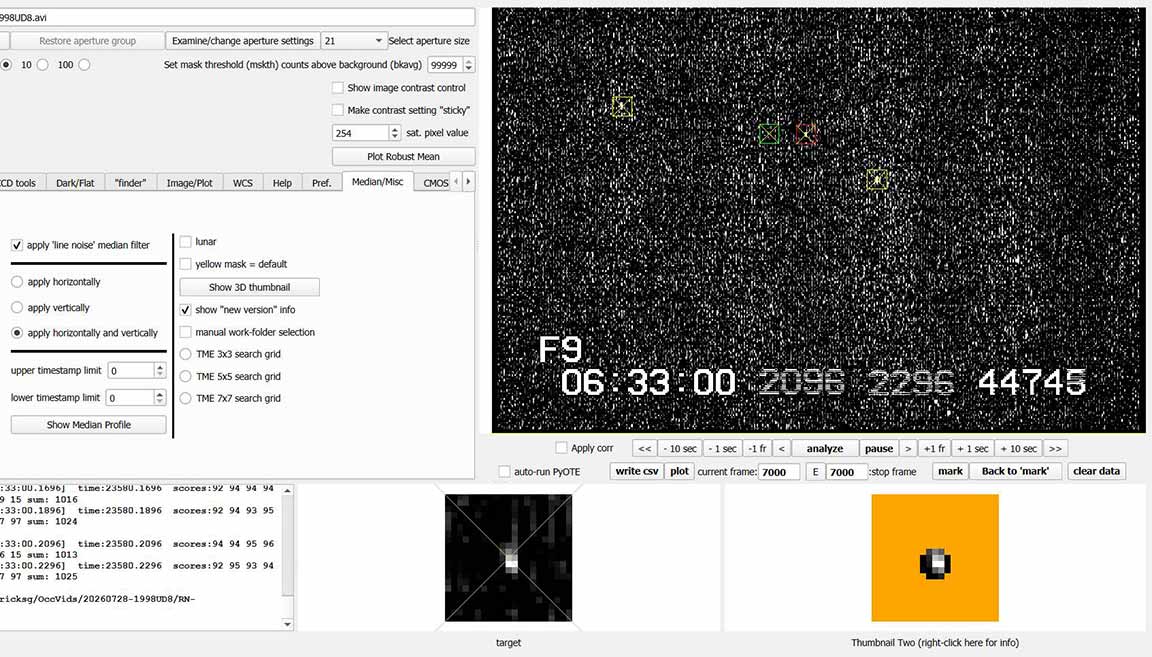Adjust the mask threshold spinner arrows

(469, 65)
